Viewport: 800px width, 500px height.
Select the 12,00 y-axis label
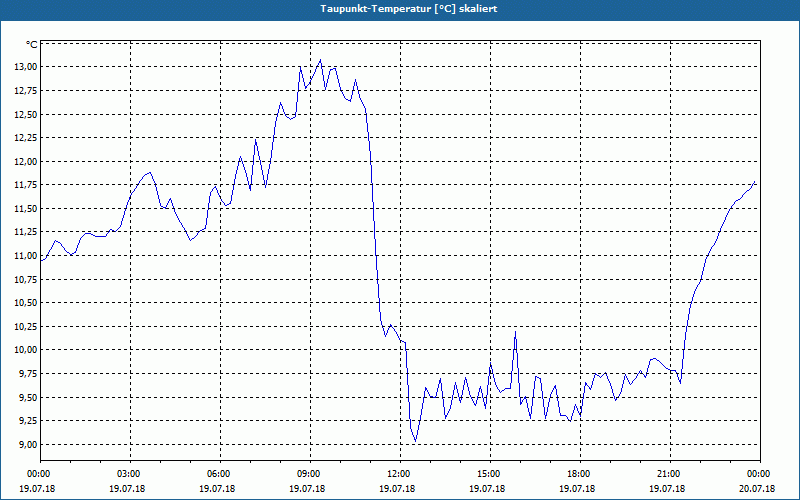point(26,161)
